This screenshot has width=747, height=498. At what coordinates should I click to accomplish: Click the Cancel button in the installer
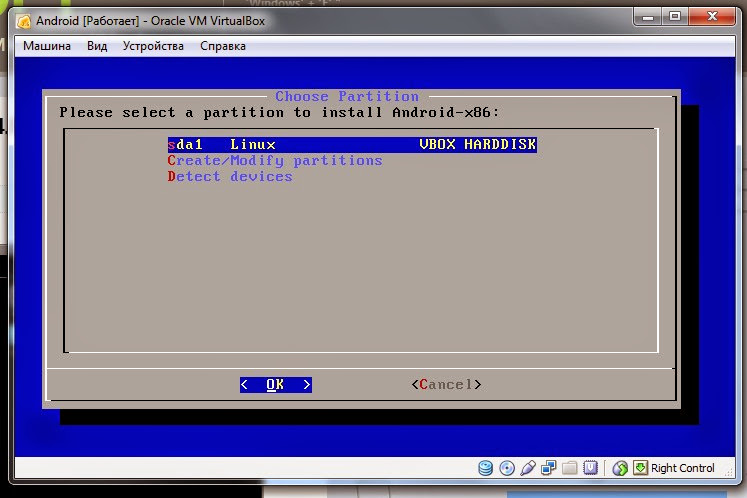[x=446, y=385]
